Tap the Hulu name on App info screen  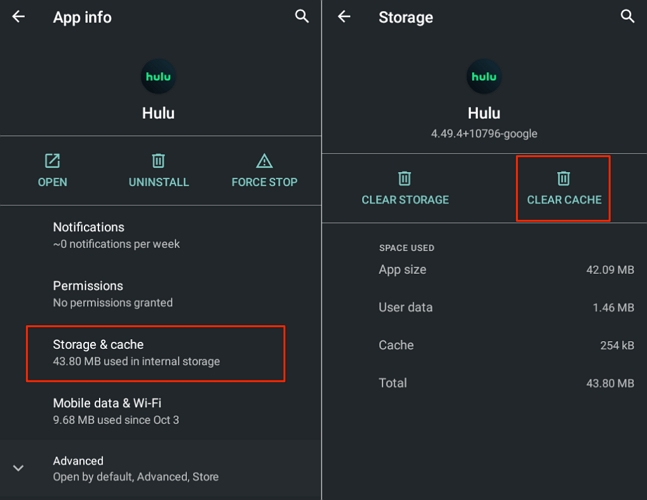(x=158, y=113)
